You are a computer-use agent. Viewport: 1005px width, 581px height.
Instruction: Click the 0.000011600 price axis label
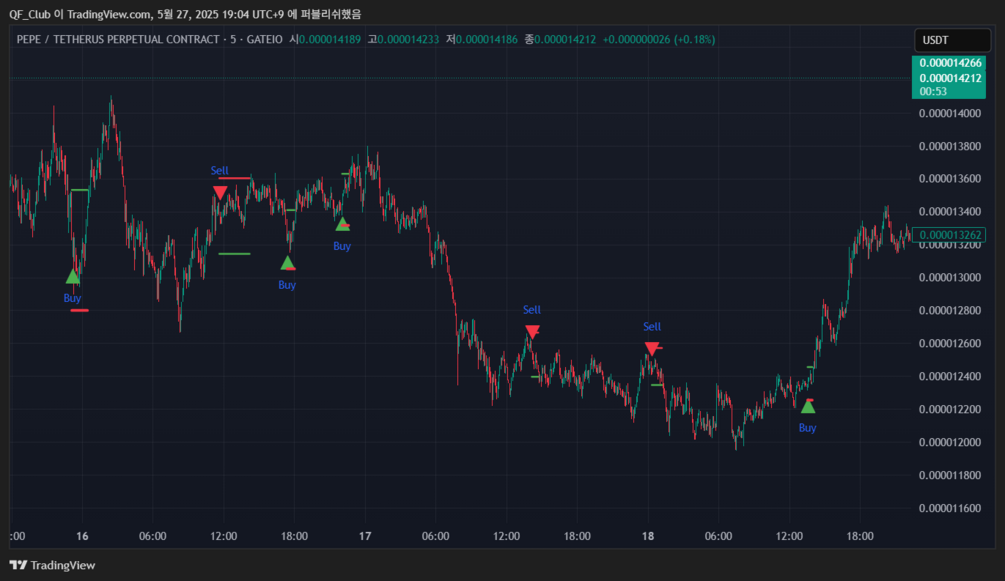949,509
